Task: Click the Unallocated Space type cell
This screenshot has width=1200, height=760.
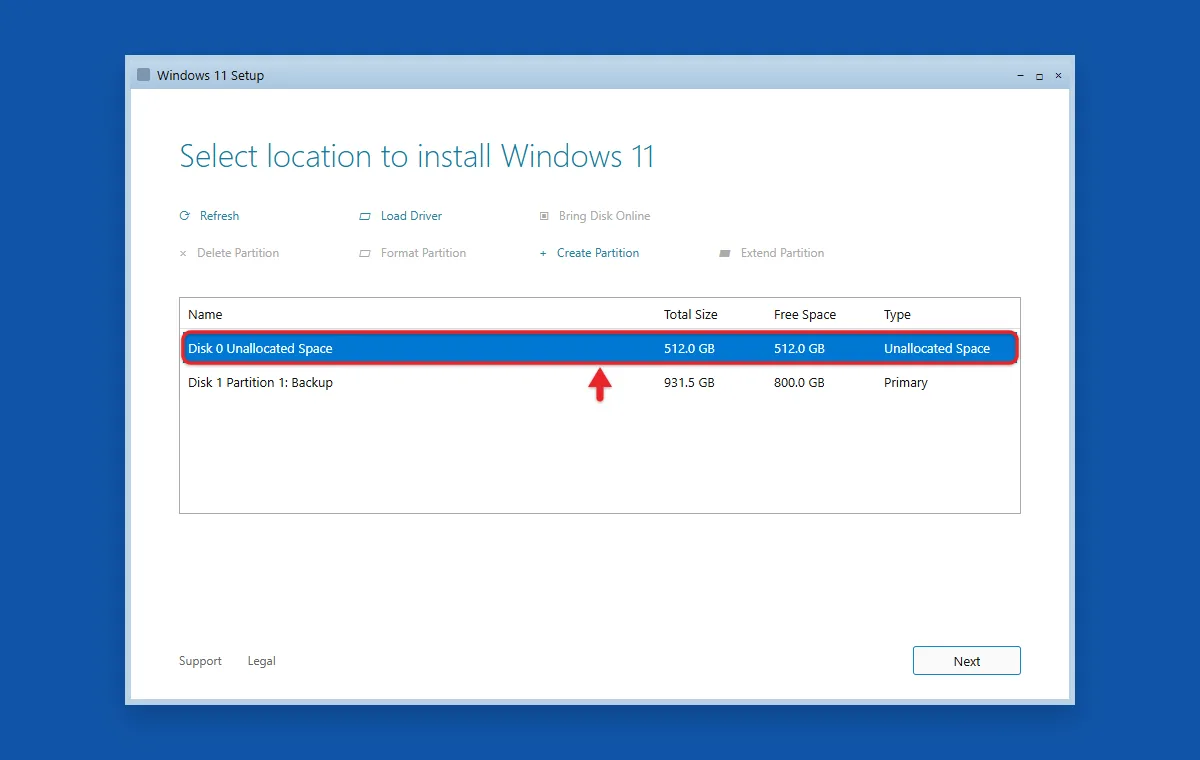Action: click(937, 349)
